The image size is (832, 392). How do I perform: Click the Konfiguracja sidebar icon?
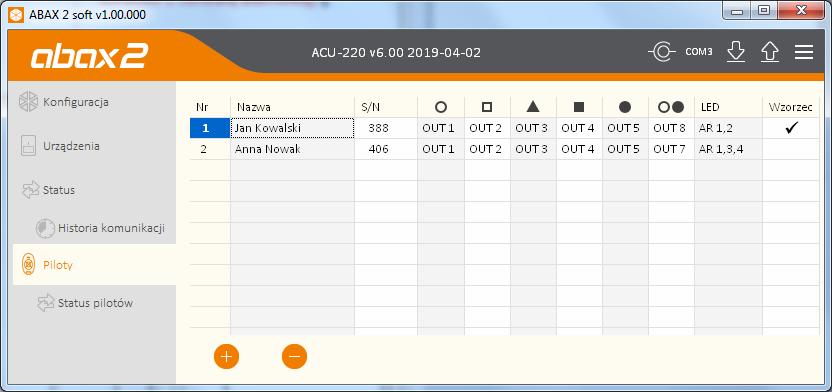[28, 102]
